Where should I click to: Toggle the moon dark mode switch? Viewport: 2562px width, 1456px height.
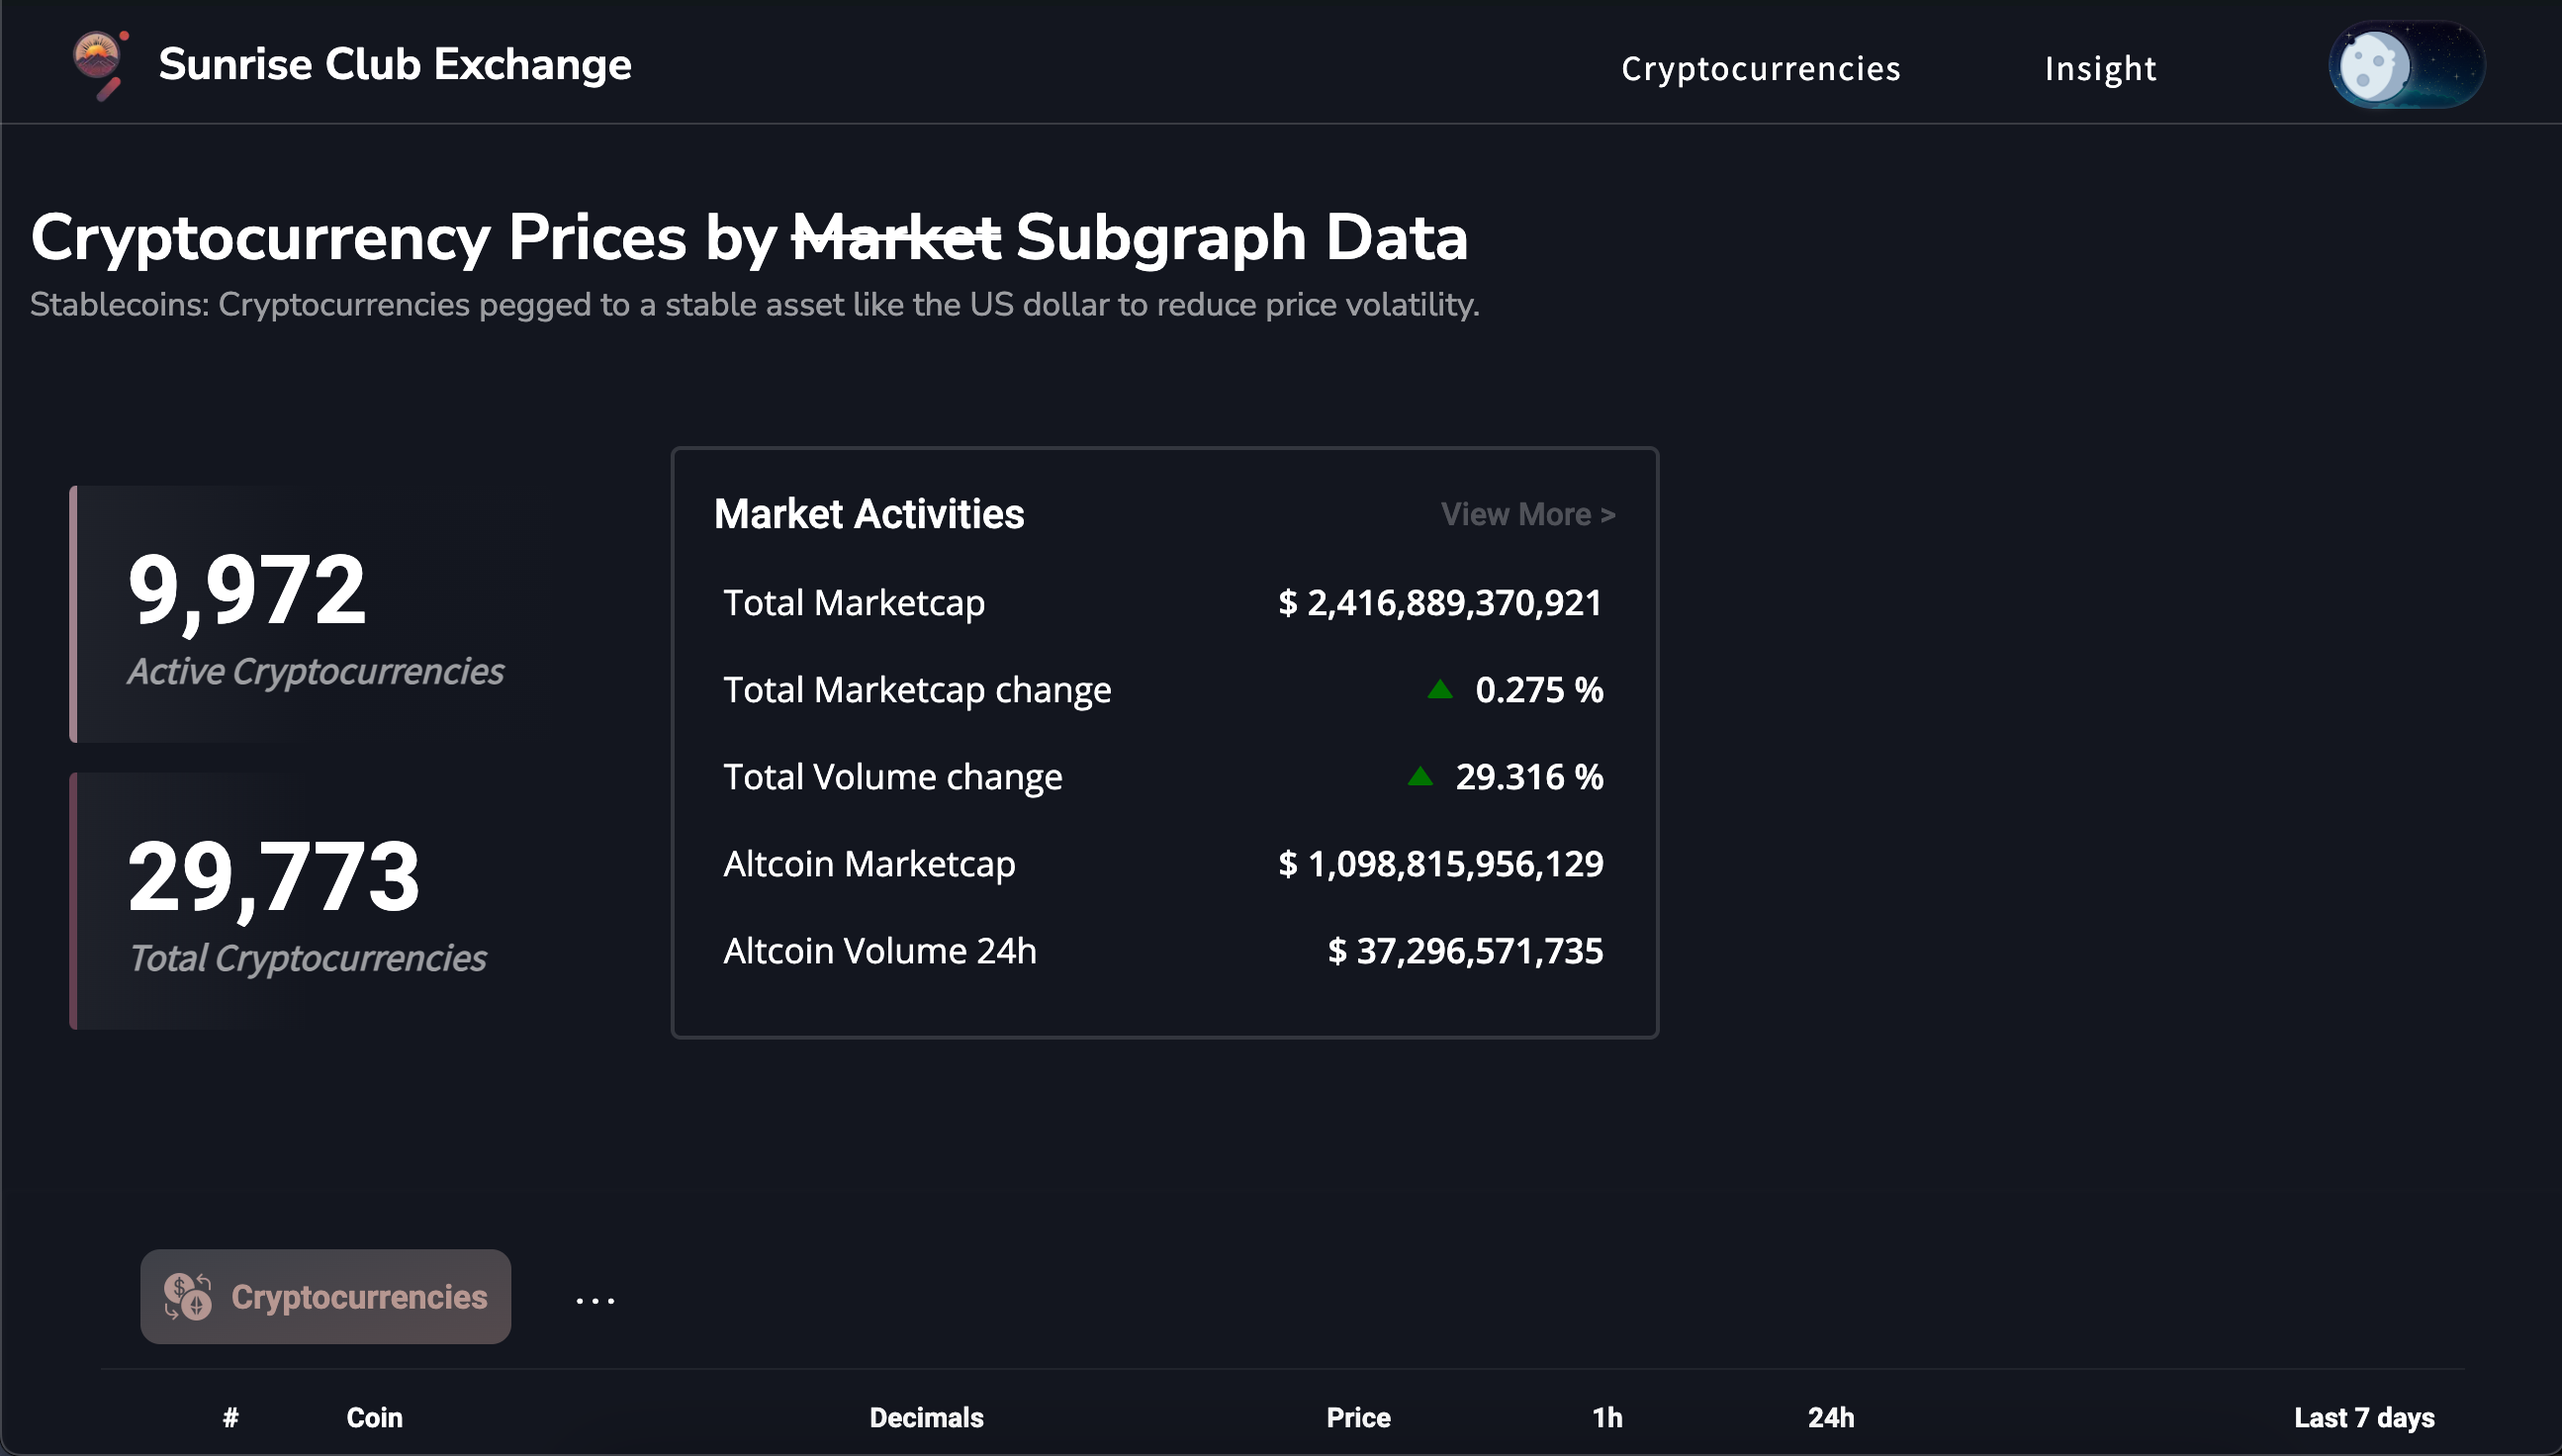(x=2405, y=66)
